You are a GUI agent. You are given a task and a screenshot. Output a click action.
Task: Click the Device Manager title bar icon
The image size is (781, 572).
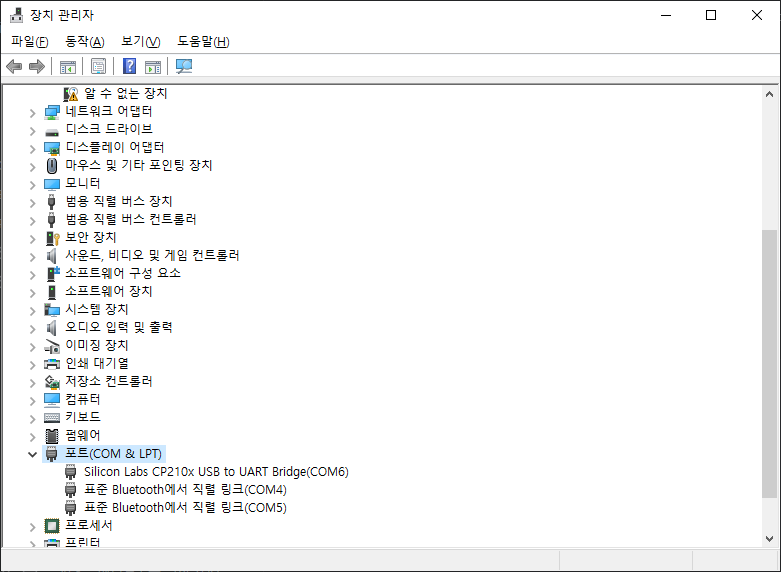(16, 15)
